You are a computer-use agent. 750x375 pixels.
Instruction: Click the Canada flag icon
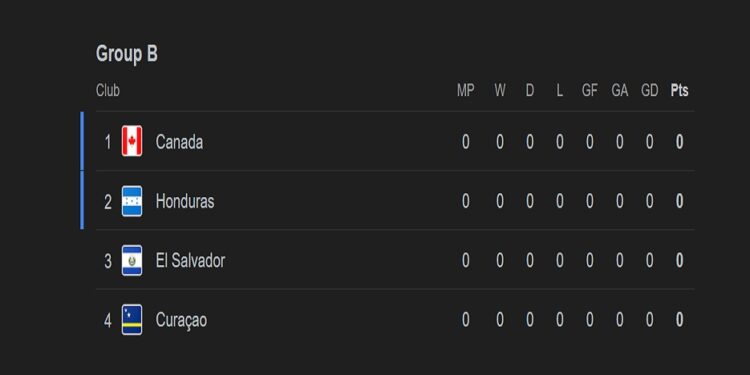132,141
